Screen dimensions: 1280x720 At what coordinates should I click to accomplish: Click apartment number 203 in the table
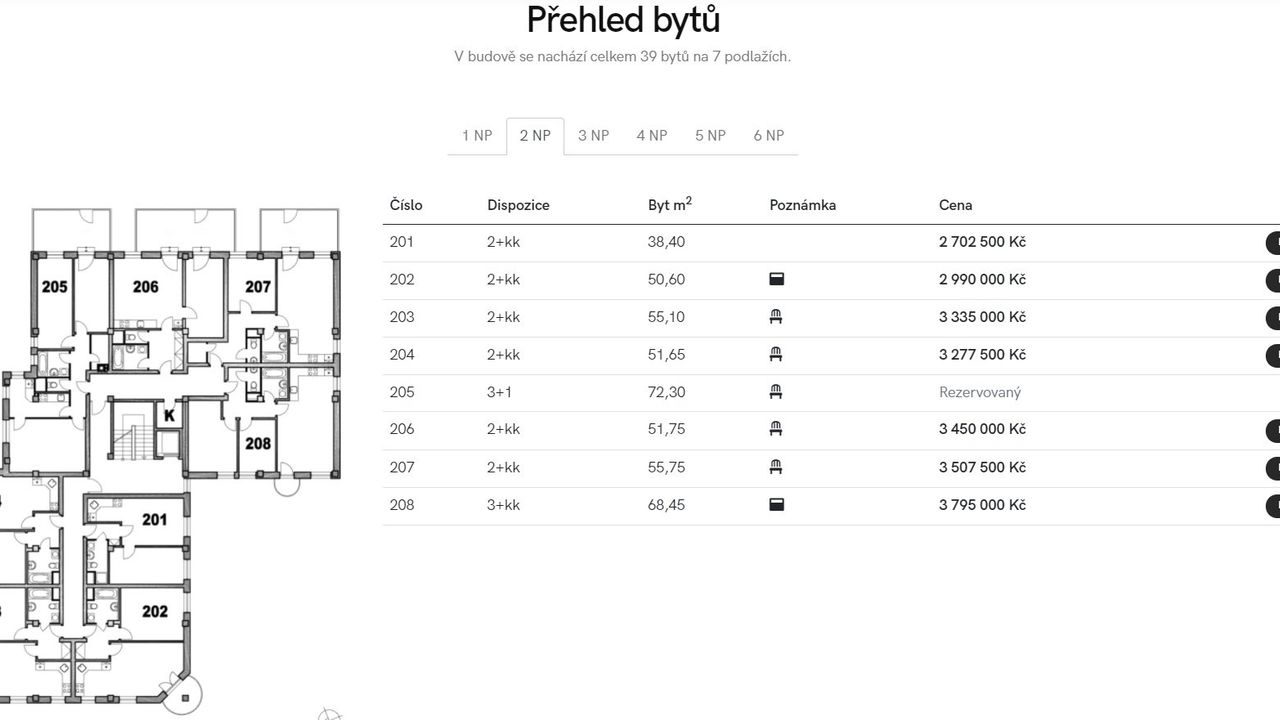point(402,317)
